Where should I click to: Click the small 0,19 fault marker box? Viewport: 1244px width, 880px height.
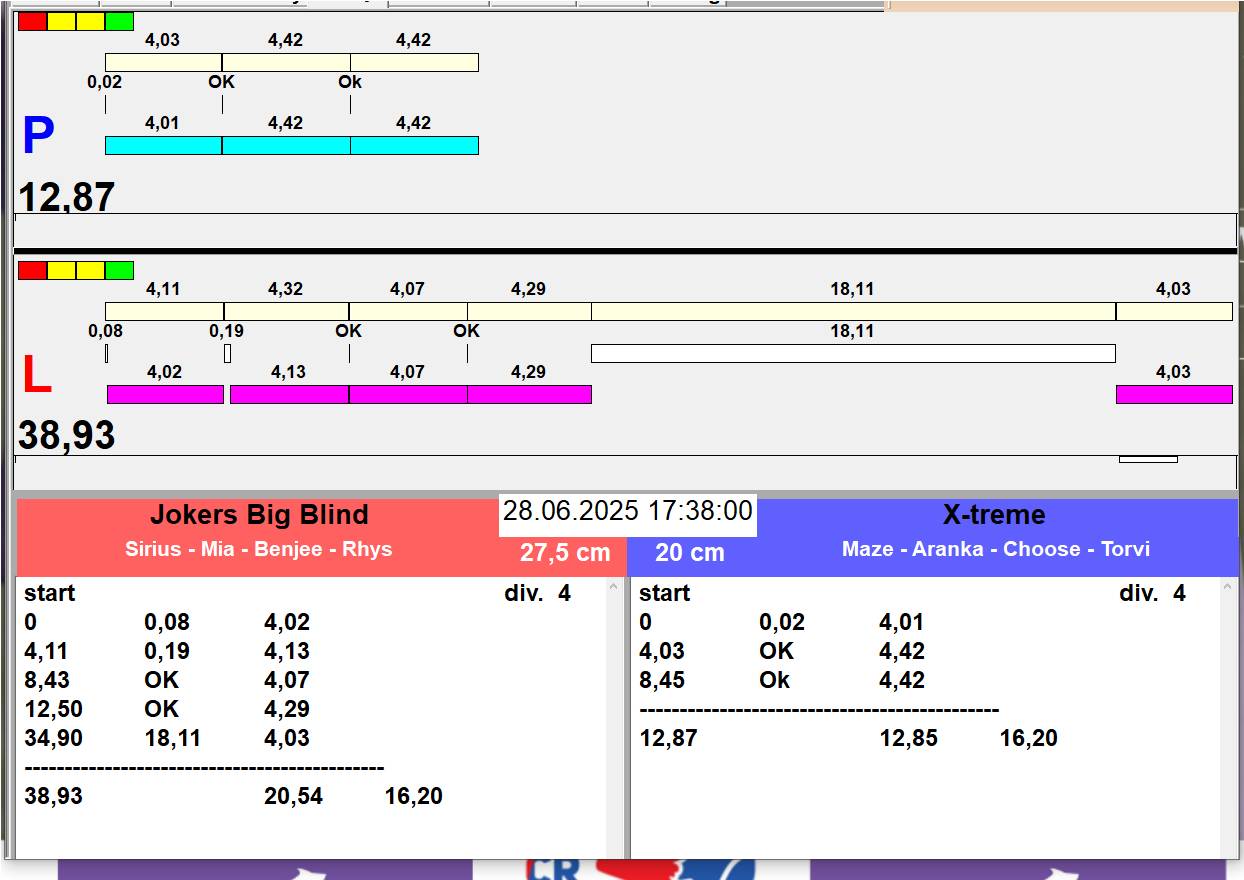tap(227, 353)
